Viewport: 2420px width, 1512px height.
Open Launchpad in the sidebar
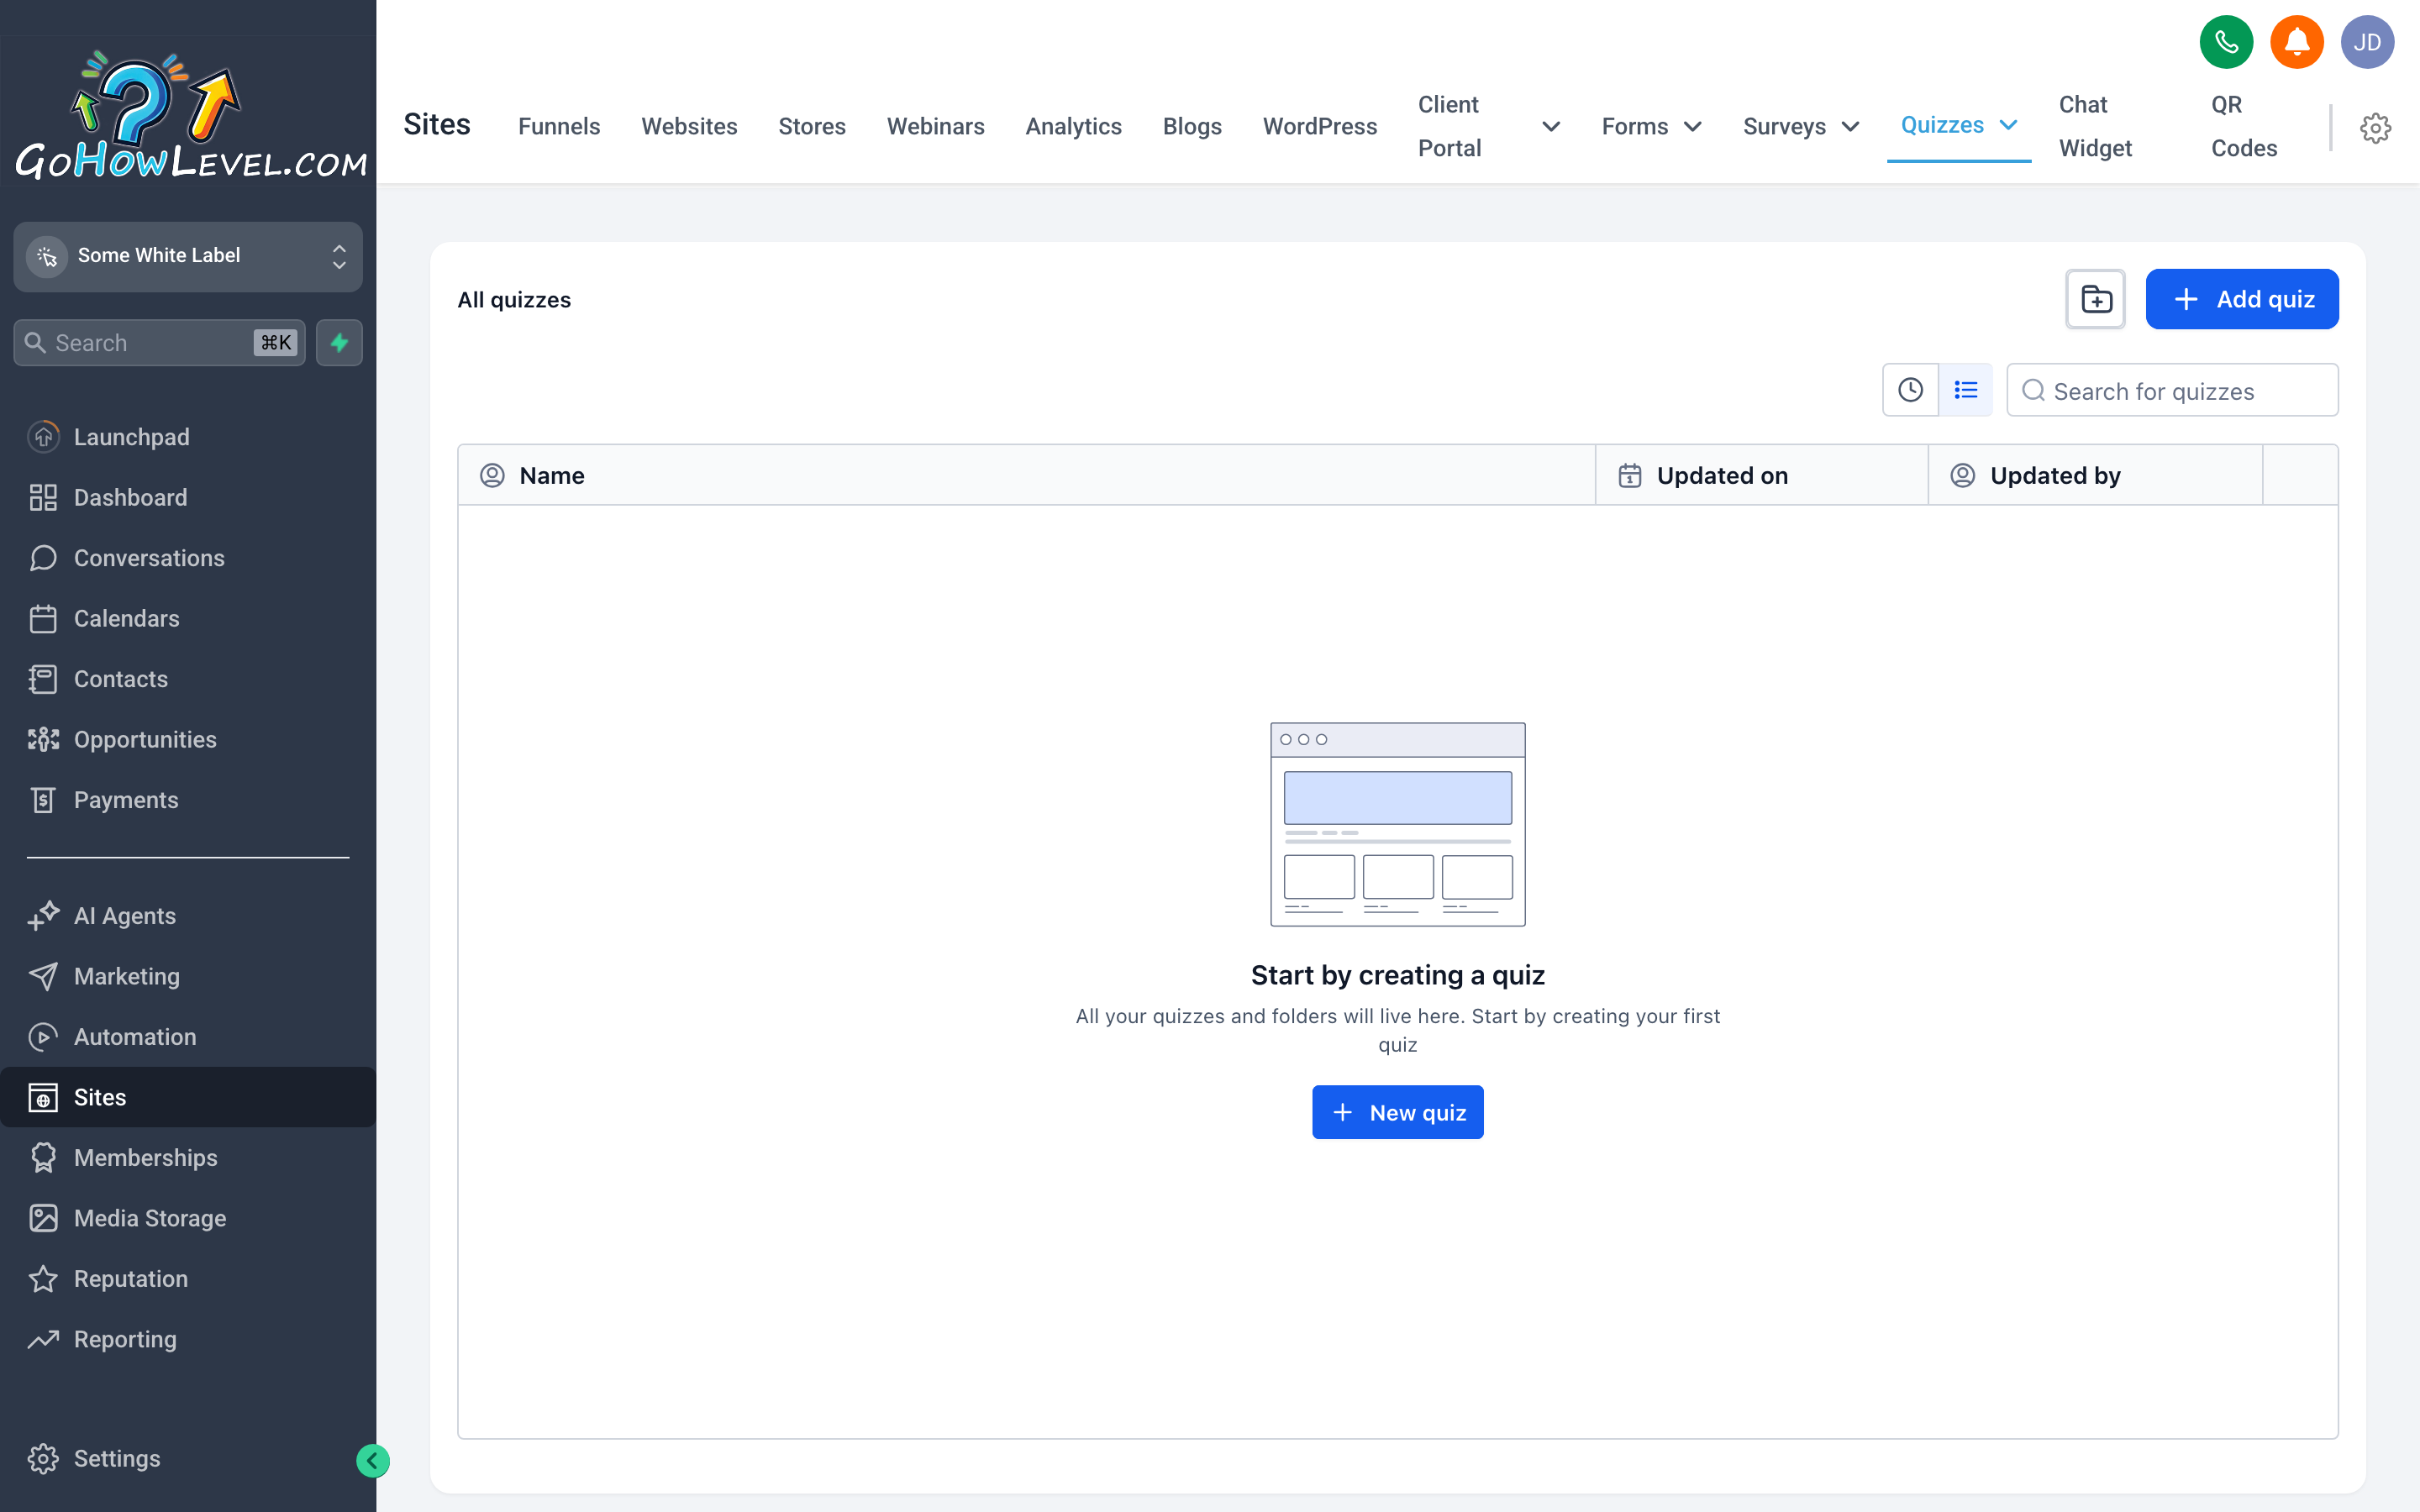tap(188, 437)
